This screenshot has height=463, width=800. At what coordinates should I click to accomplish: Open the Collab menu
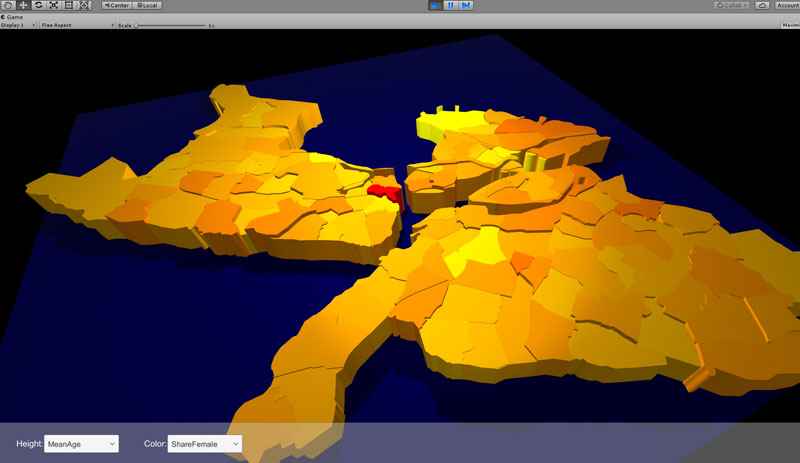point(731,5)
